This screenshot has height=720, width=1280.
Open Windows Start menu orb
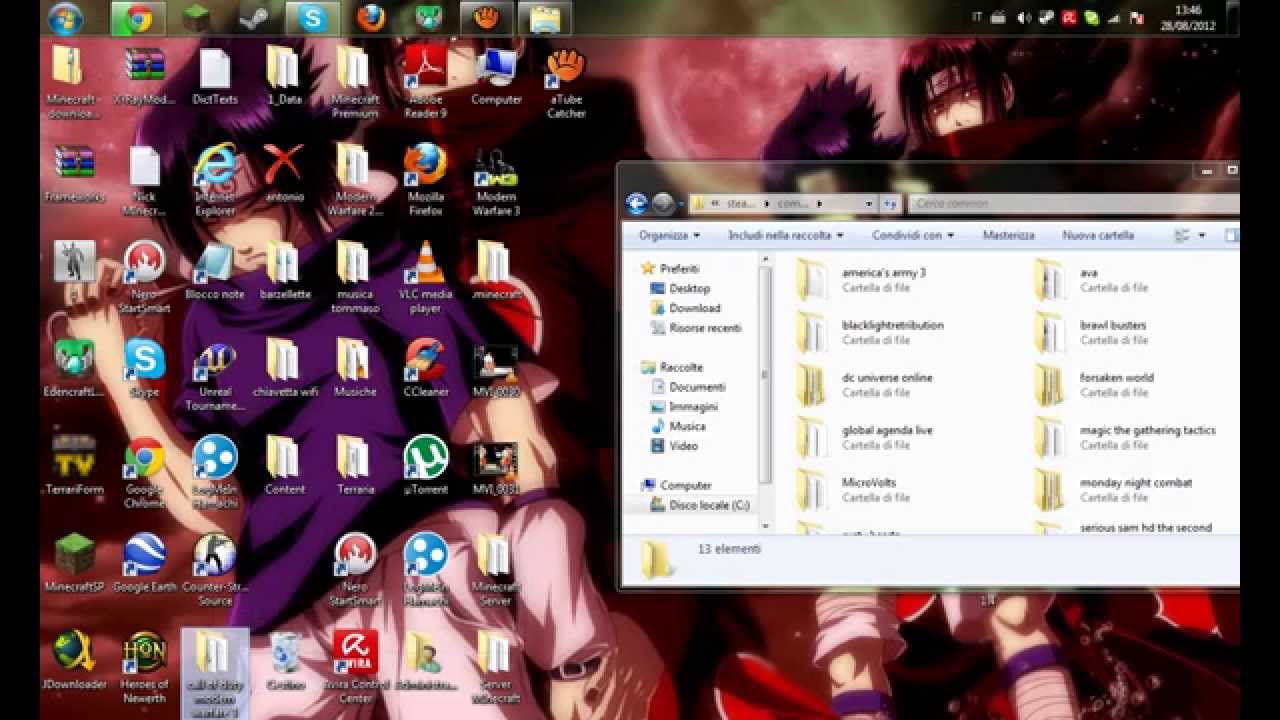point(66,18)
